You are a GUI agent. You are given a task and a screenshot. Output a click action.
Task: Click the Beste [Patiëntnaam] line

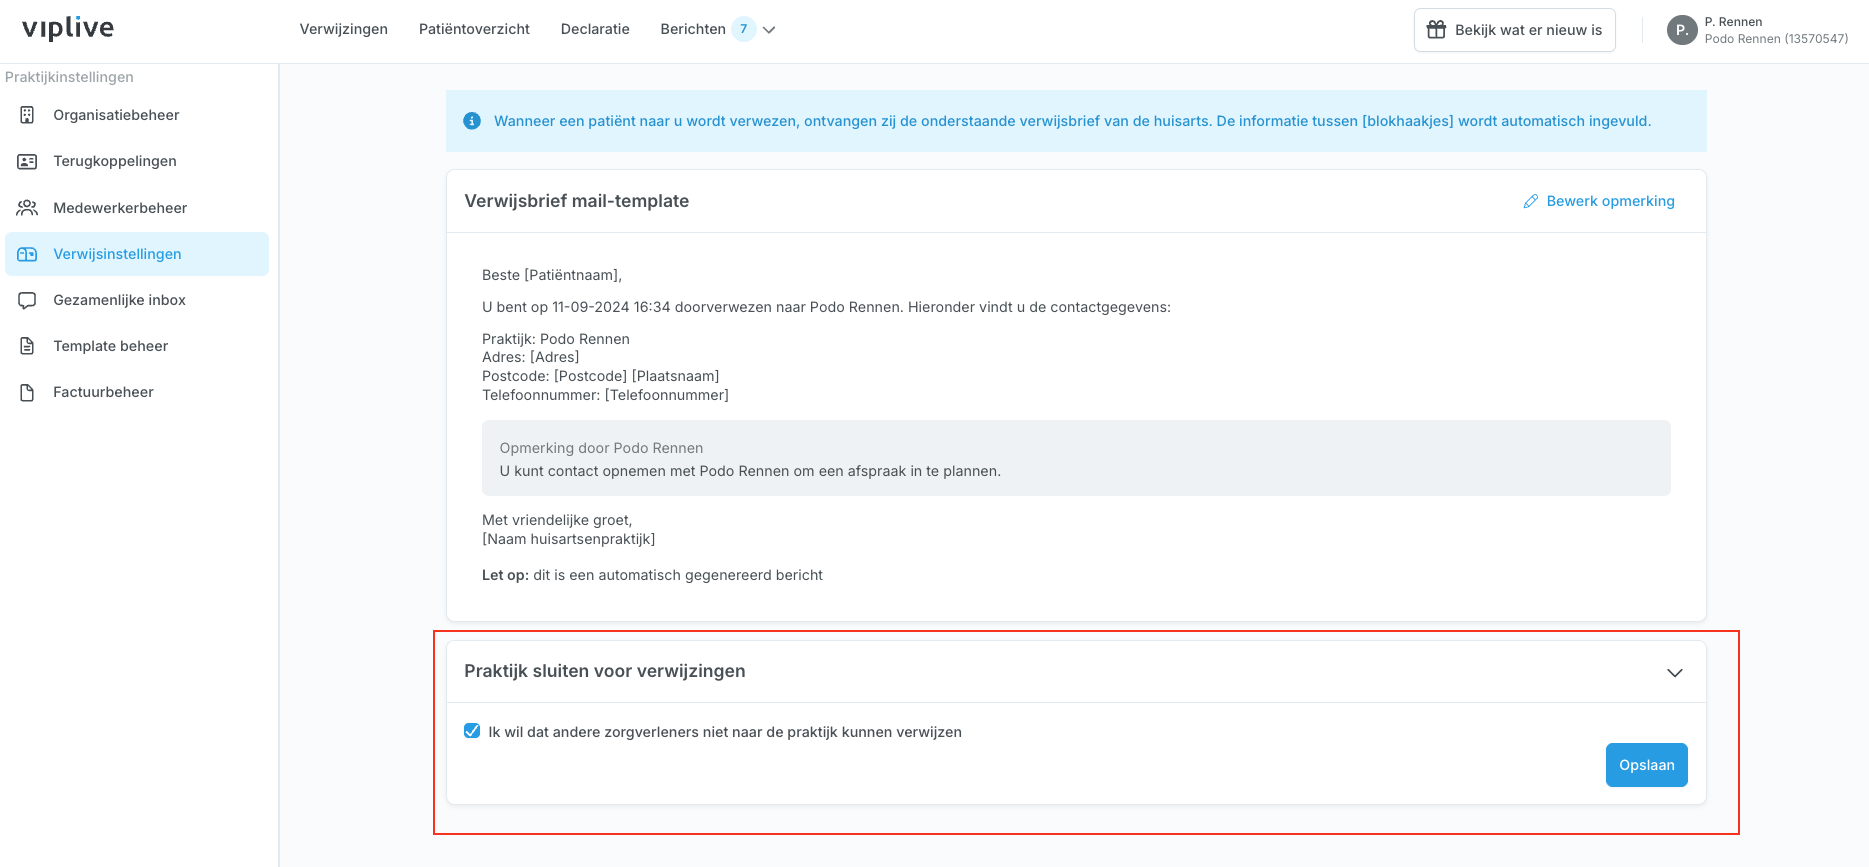[x=552, y=275]
